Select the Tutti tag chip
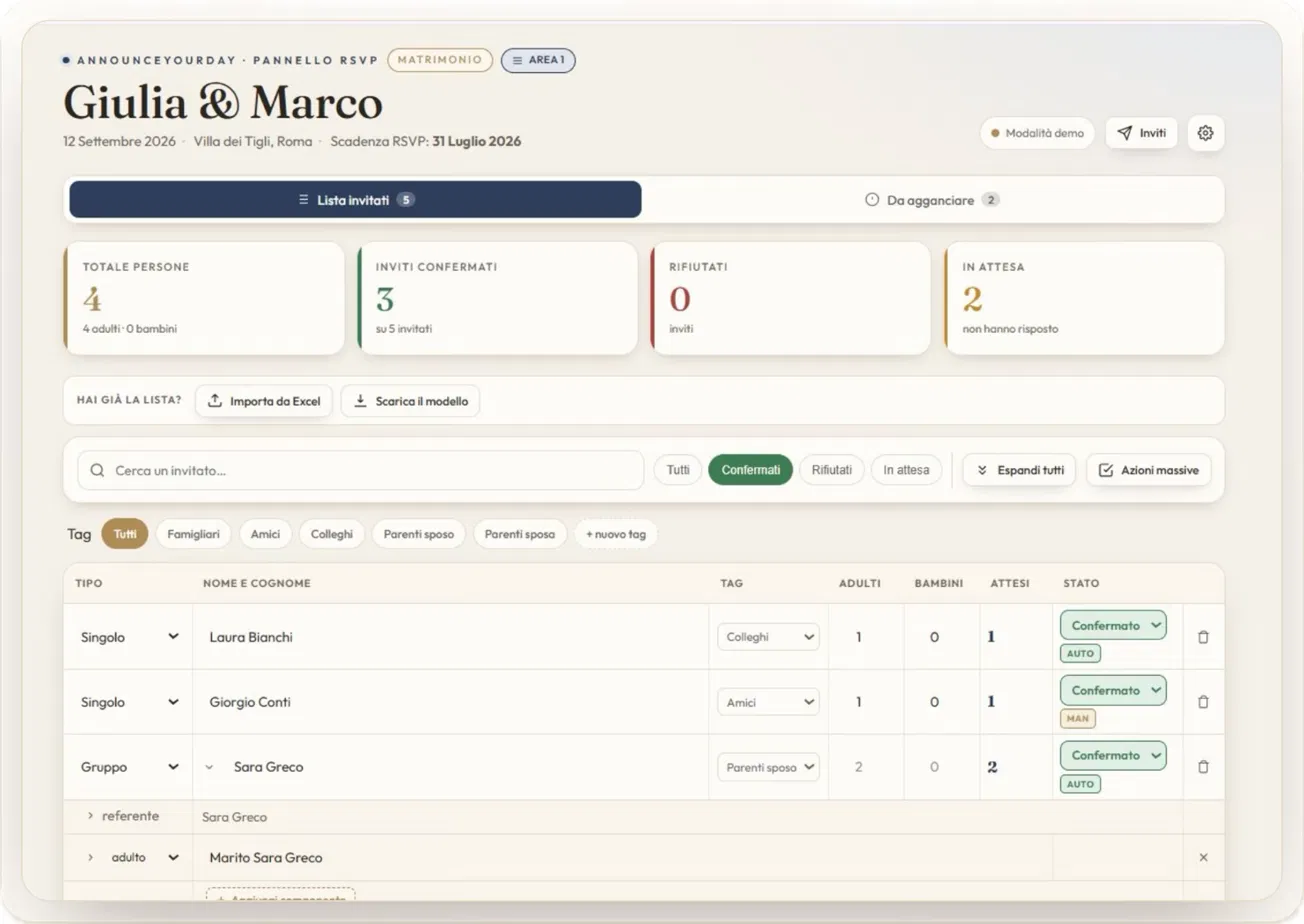The image size is (1304, 924). click(x=125, y=534)
